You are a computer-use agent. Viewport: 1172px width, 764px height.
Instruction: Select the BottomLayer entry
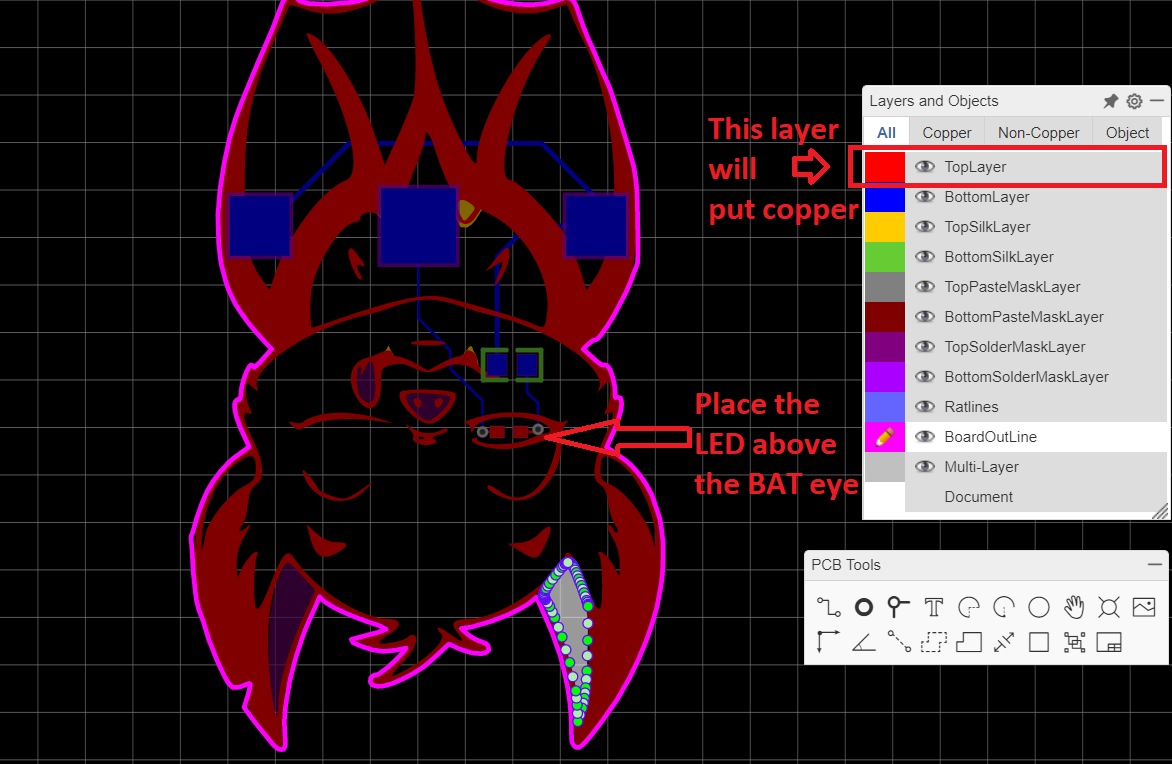tap(988, 196)
